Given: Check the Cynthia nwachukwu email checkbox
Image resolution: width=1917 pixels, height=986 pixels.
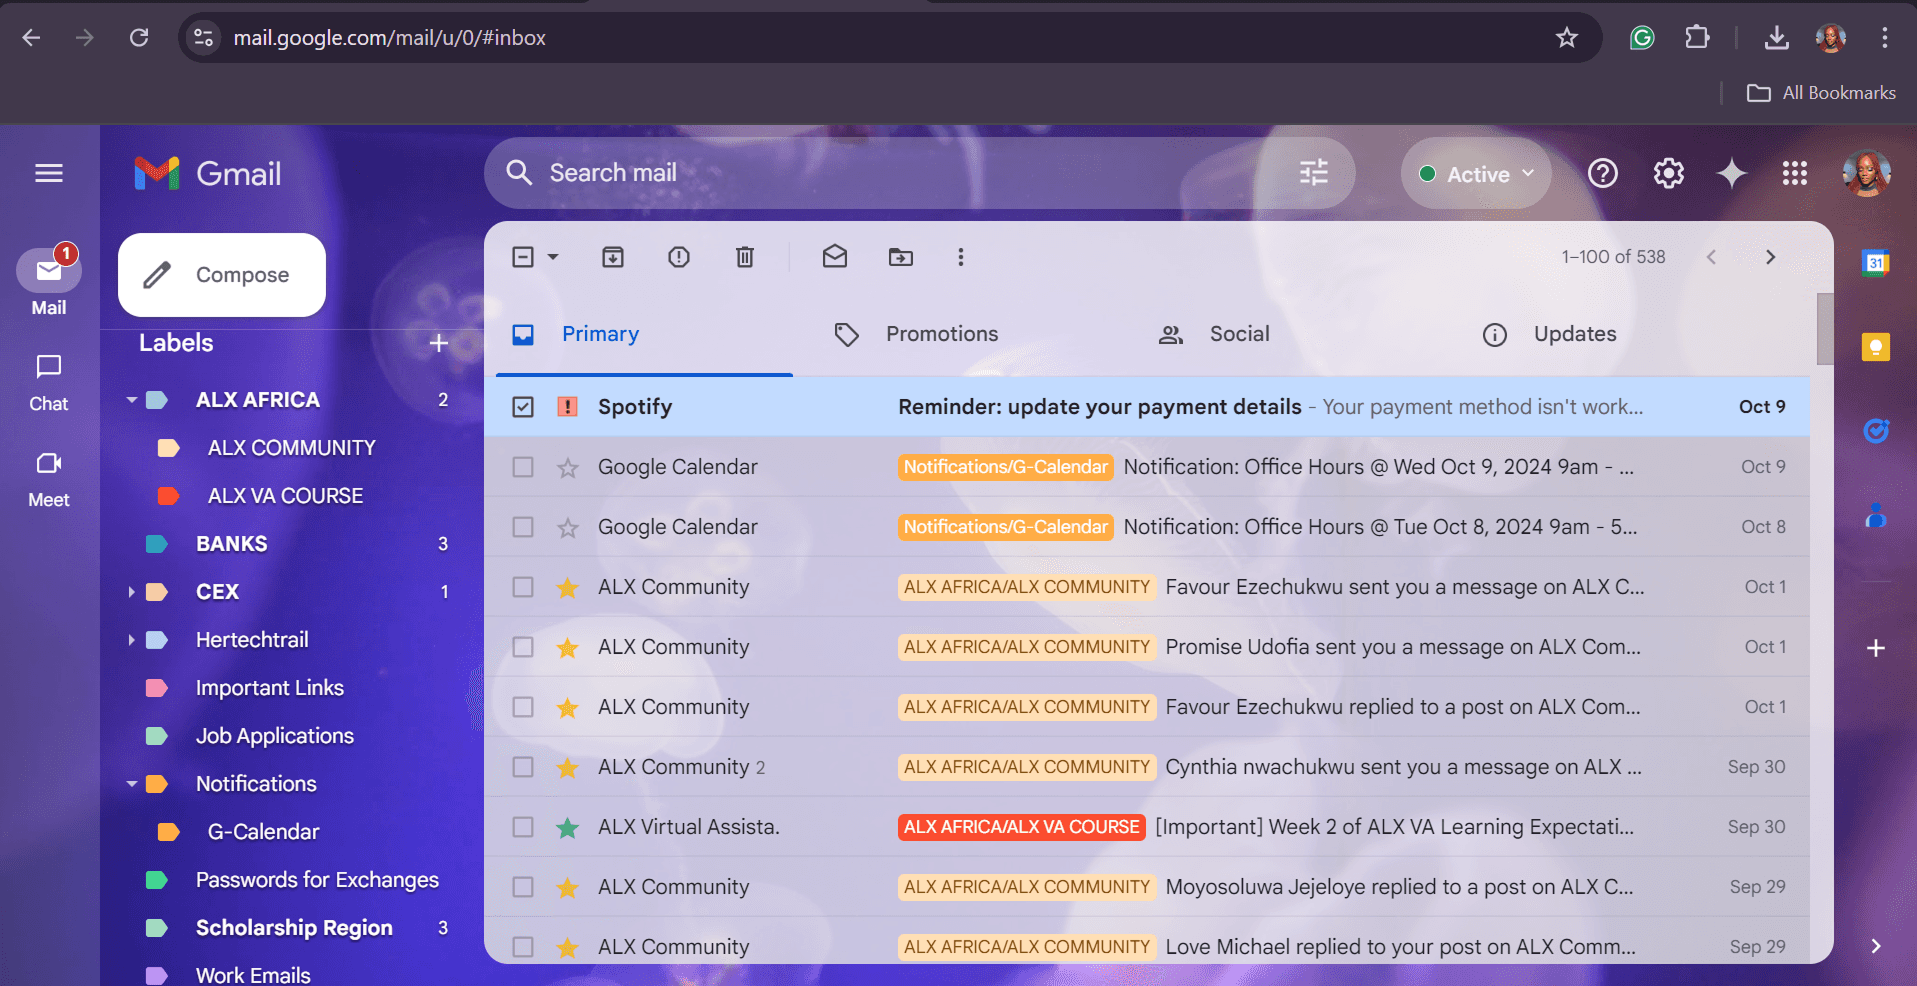Looking at the screenshot, I should click(x=523, y=767).
